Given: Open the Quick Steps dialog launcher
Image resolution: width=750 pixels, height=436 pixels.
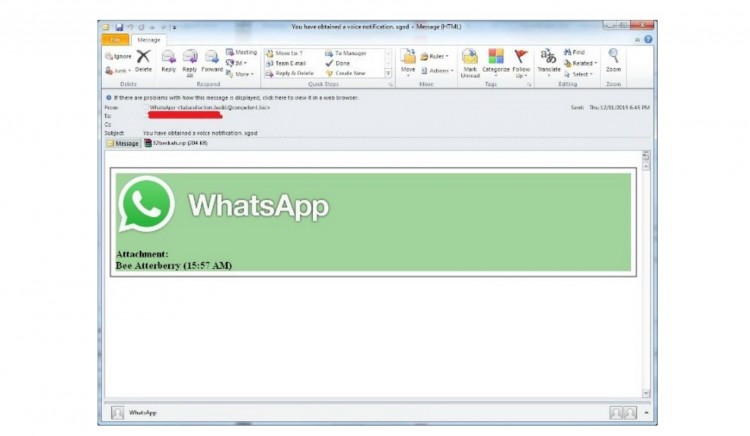Looking at the screenshot, I should tap(390, 85).
